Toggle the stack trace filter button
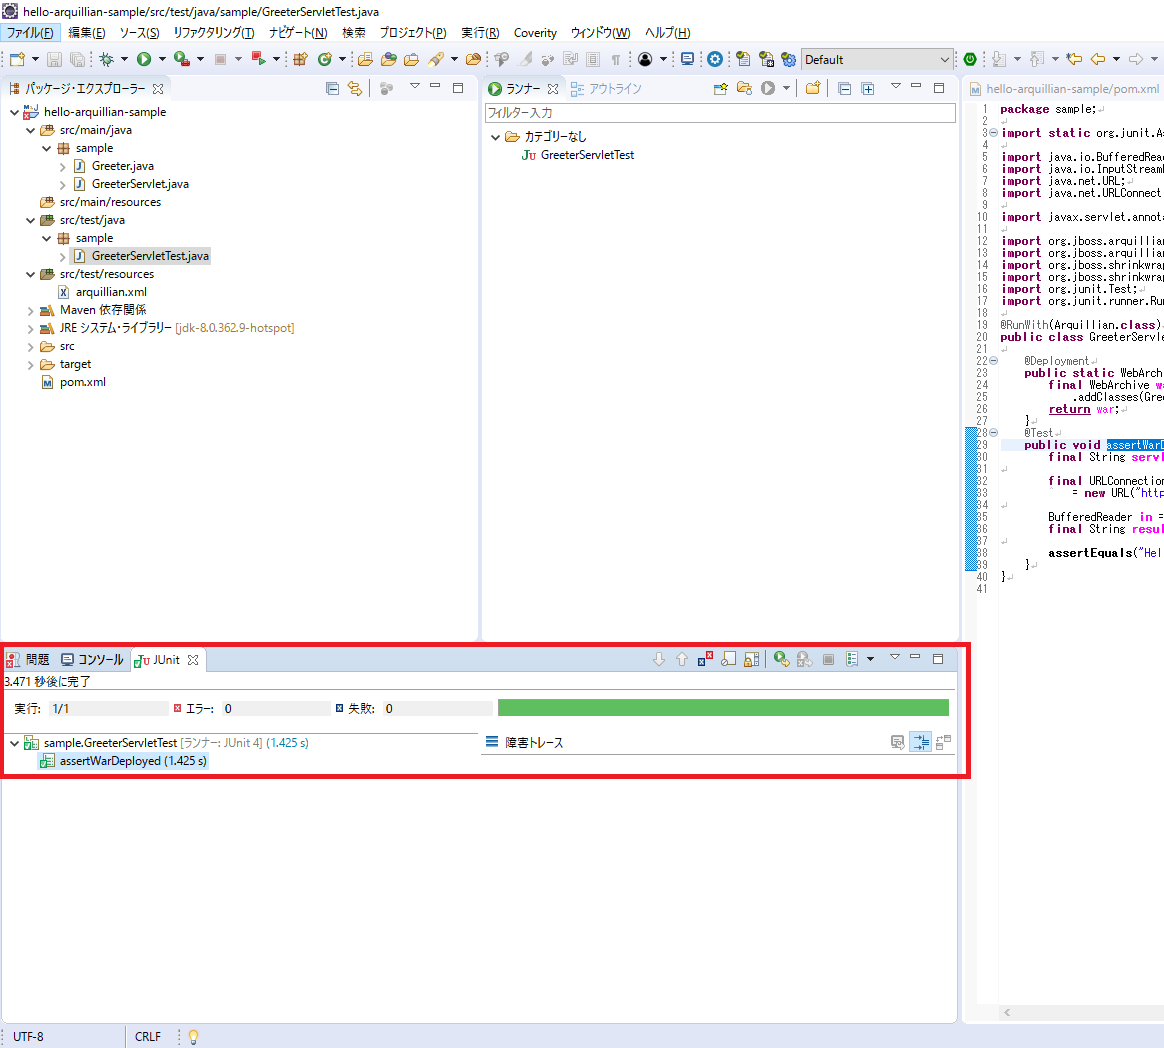This screenshot has width=1164, height=1048. pos(920,742)
